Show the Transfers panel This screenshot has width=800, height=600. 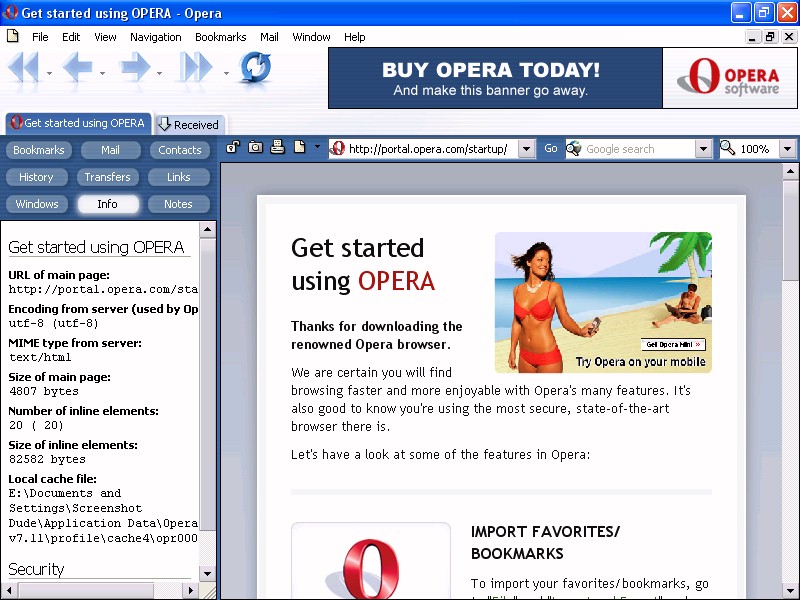point(108,177)
